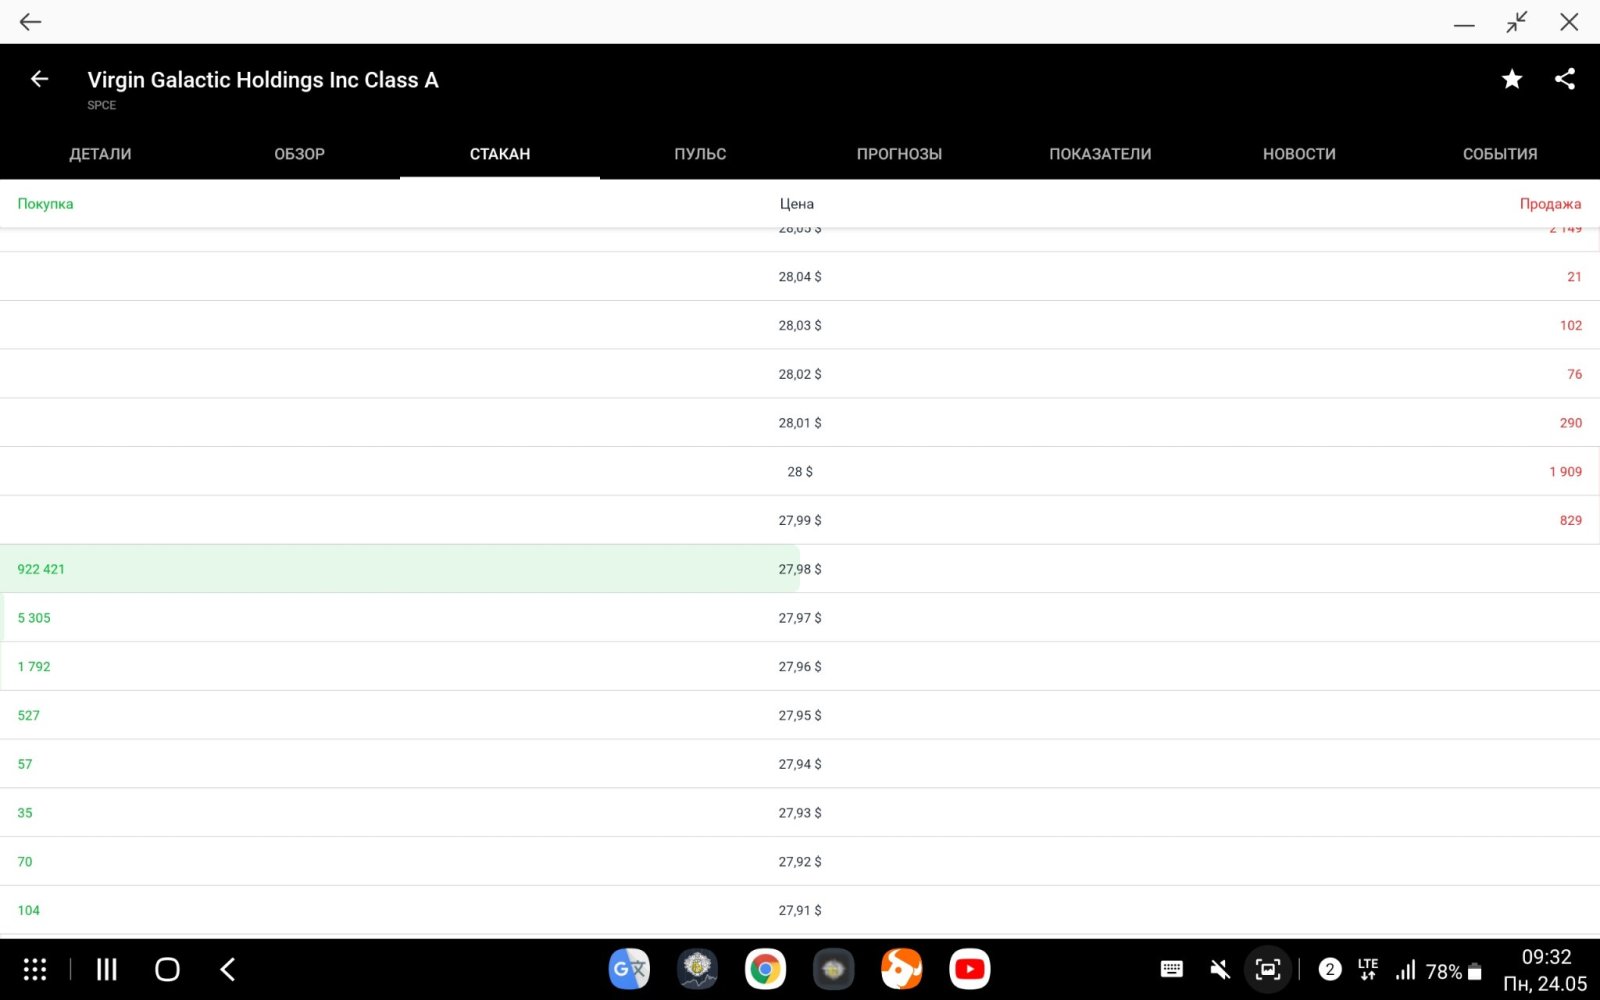
Task: Open the ОБЗОР tab
Action: point(300,154)
